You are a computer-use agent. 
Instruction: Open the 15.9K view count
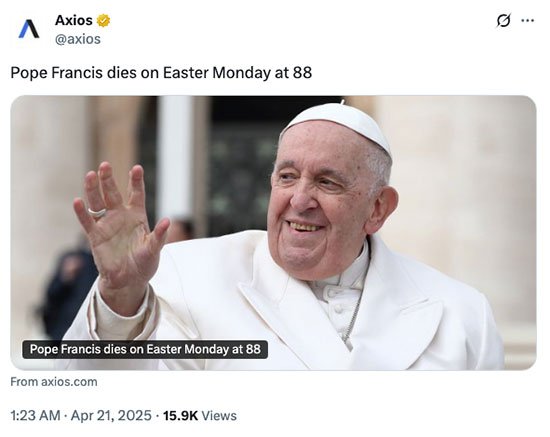[x=180, y=416]
